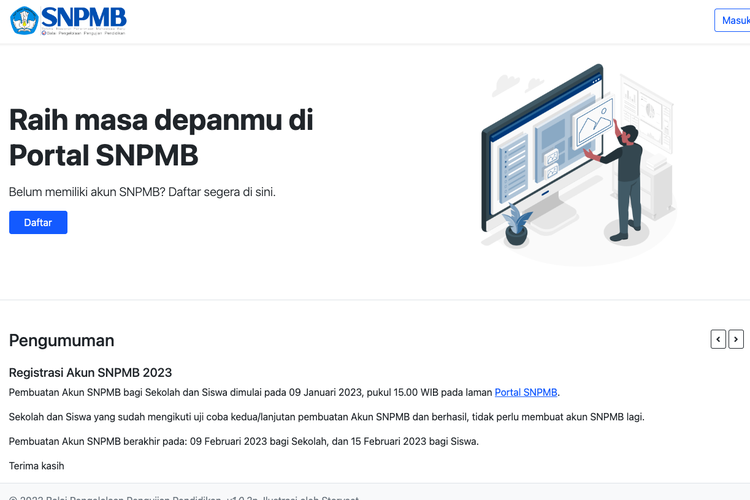Screen dimensions: 750x500
Task: Open the Portal SNPMB hyperlink
Action: (x=526, y=392)
